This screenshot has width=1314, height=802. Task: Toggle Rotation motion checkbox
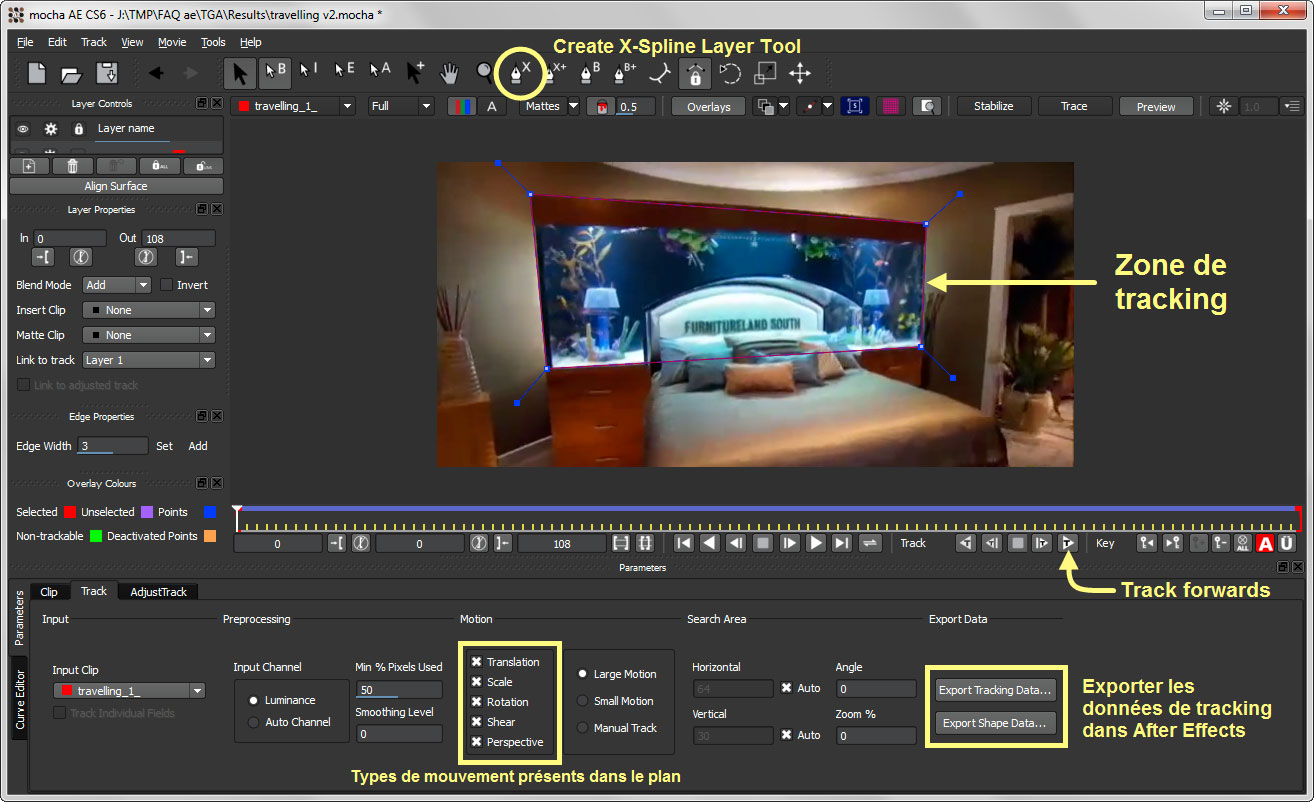[477, 702]
